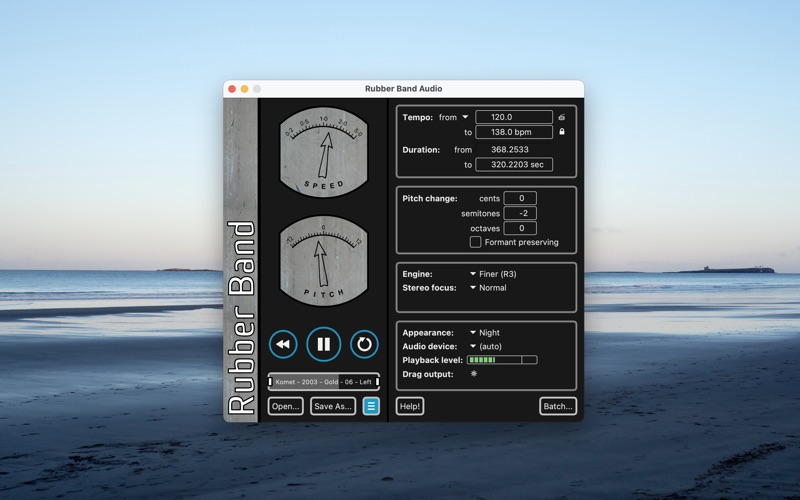
Task: Toggle the tempo lock padlock icon
Action: point(562,132)
